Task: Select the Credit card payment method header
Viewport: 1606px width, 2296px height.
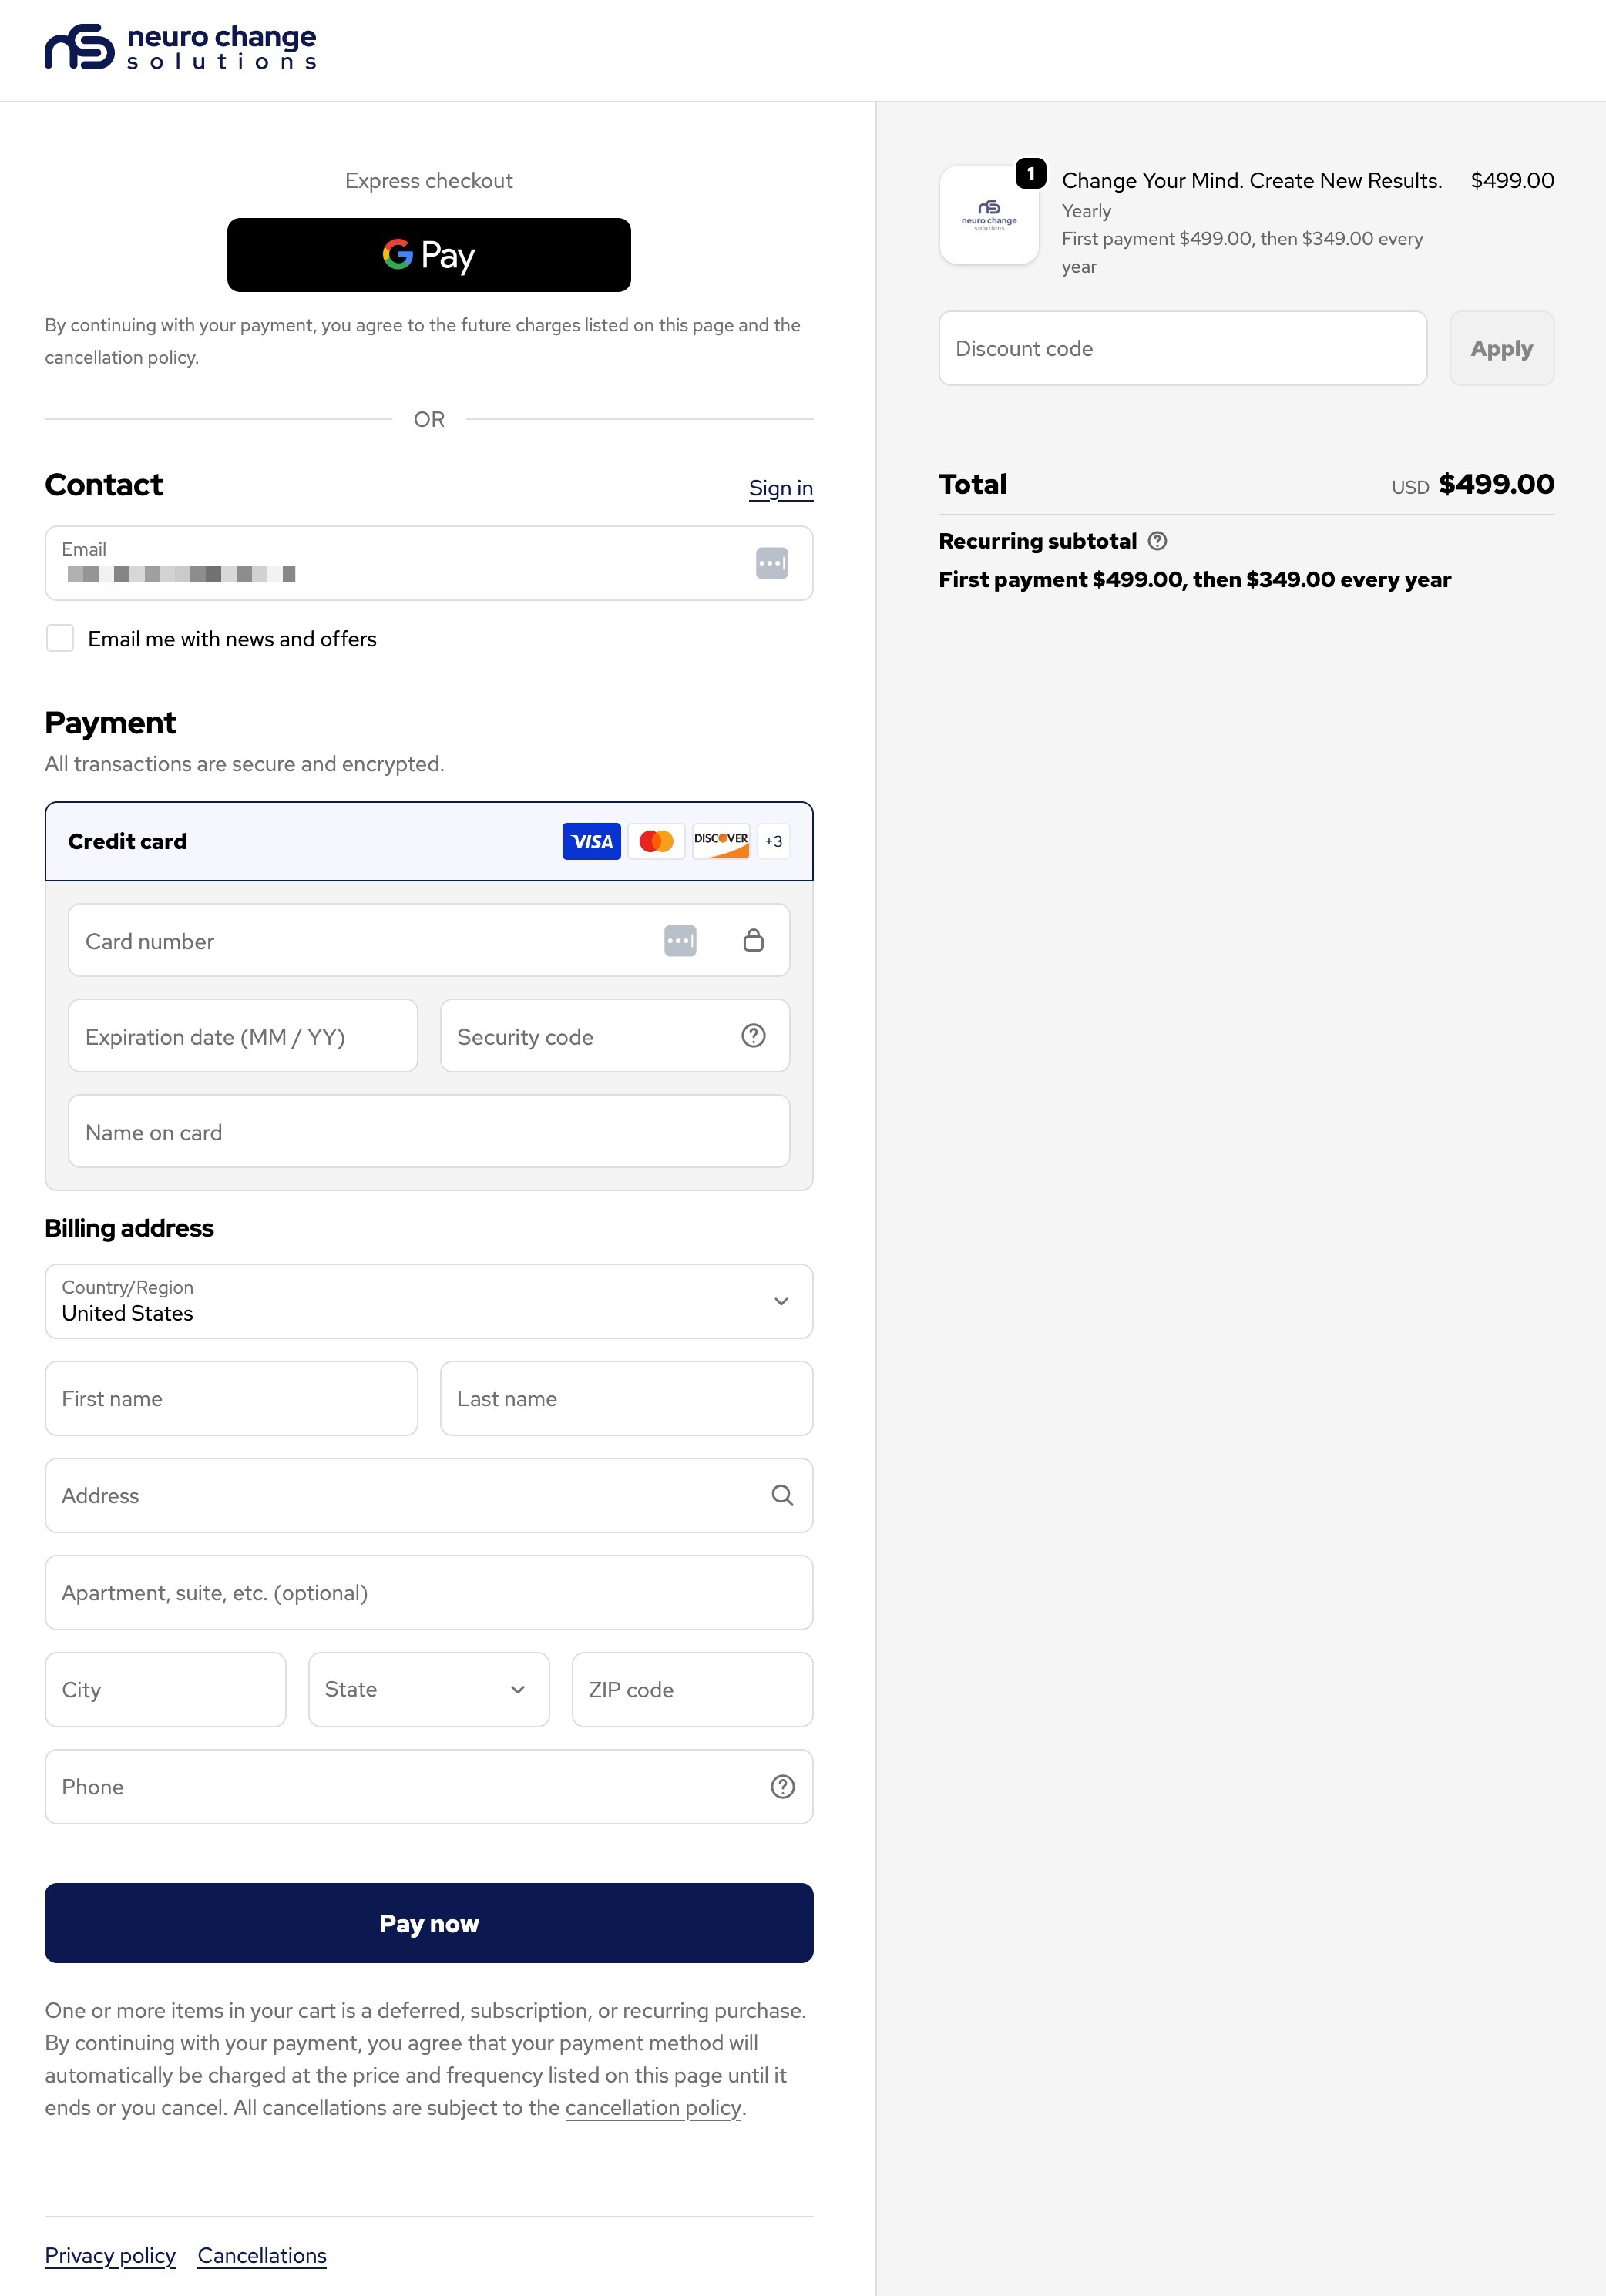Action: tap(429, 841)
